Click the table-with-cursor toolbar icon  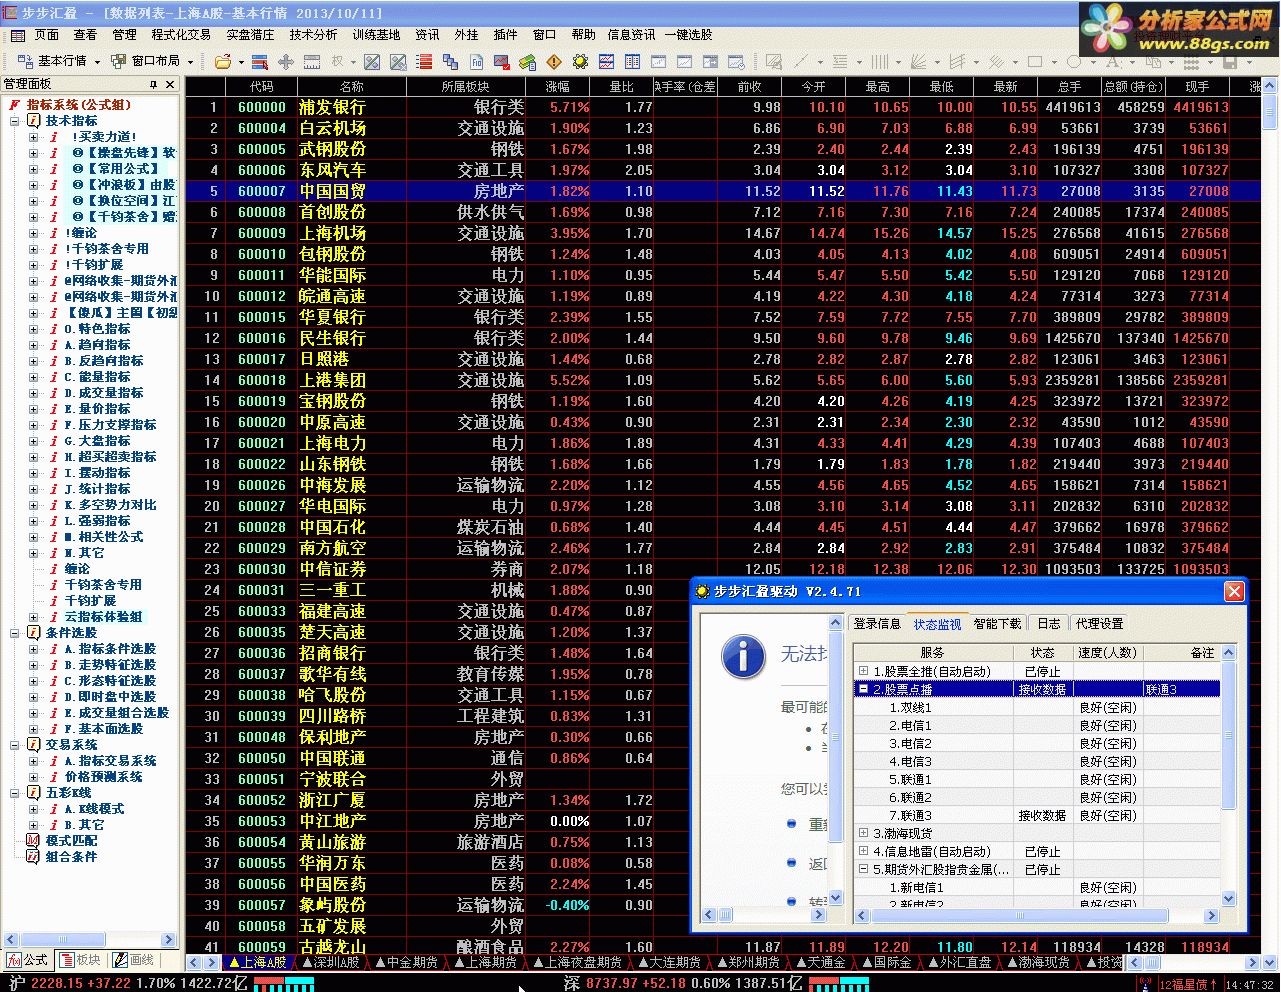point(260,62)
